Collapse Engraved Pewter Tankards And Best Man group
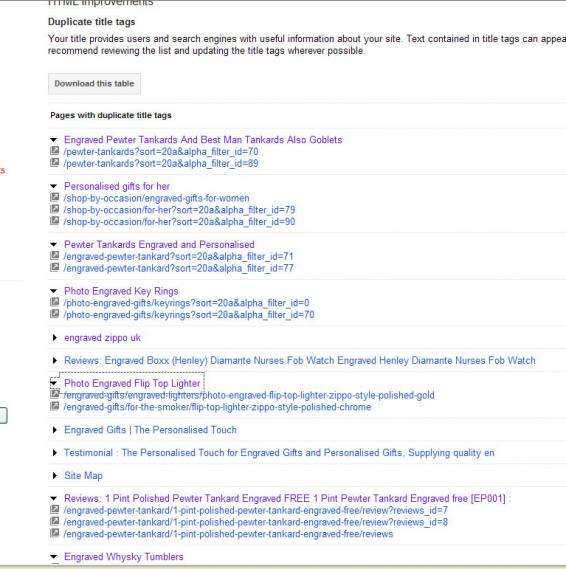 (54, 140)
